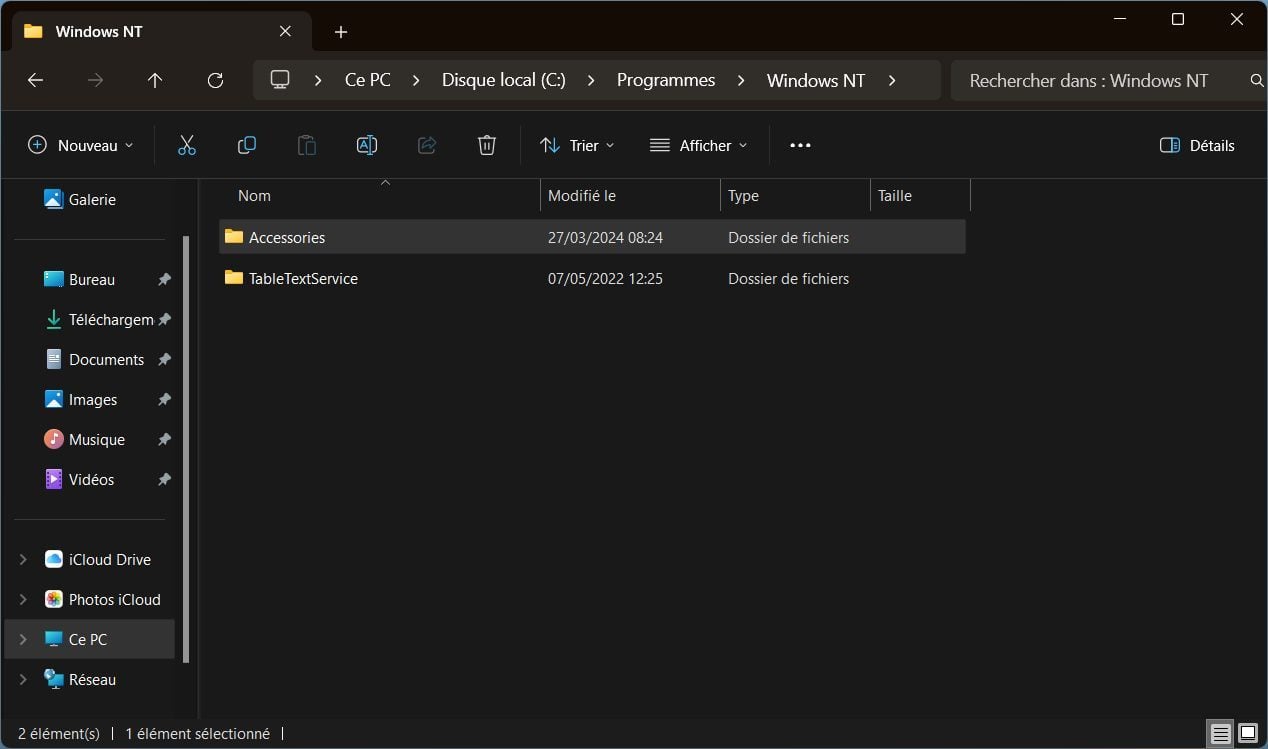Click the sidebar vertical scrollbar
The height and width of the screenshot is (749, 1268).
186,450
